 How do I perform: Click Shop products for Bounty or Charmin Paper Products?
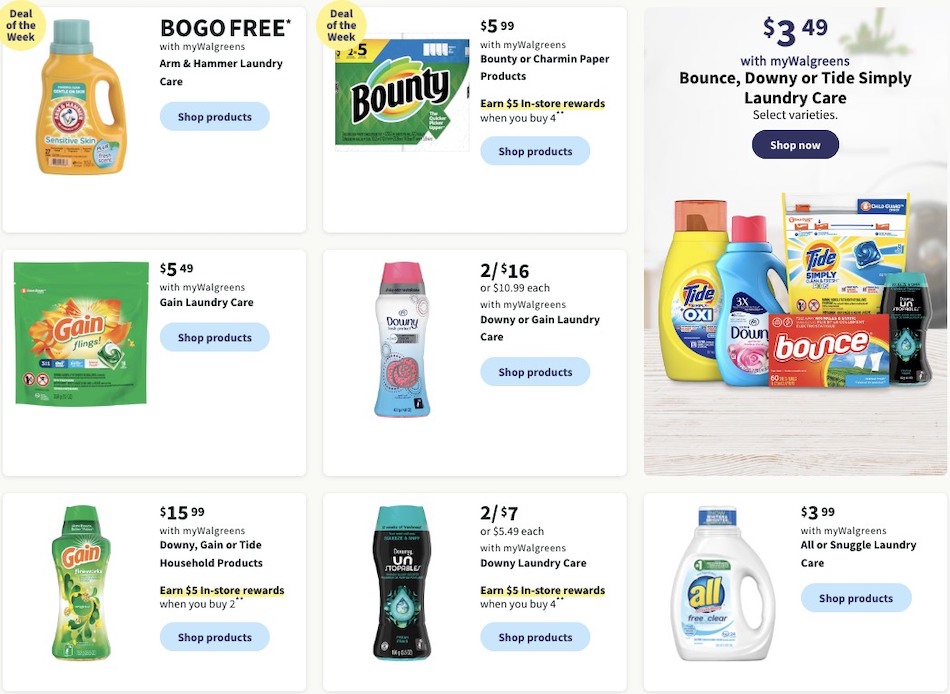click(535, 150)
